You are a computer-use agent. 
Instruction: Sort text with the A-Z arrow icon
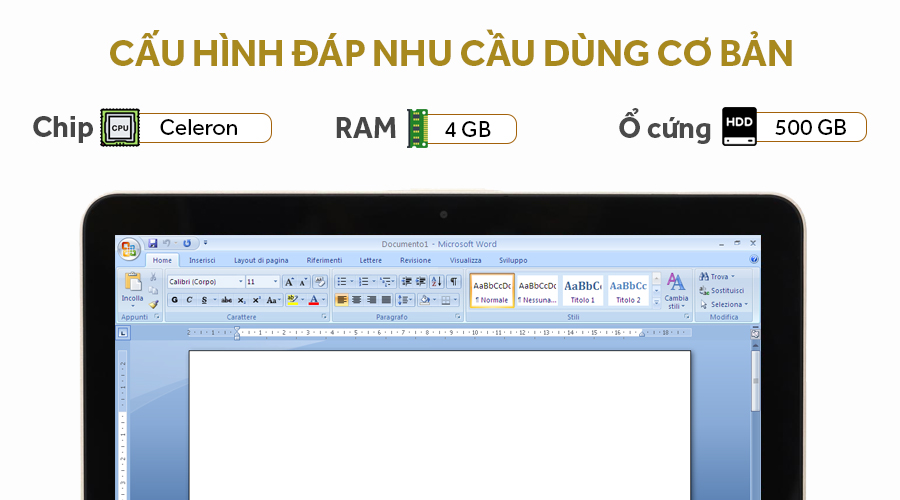[x=437, y=281]
